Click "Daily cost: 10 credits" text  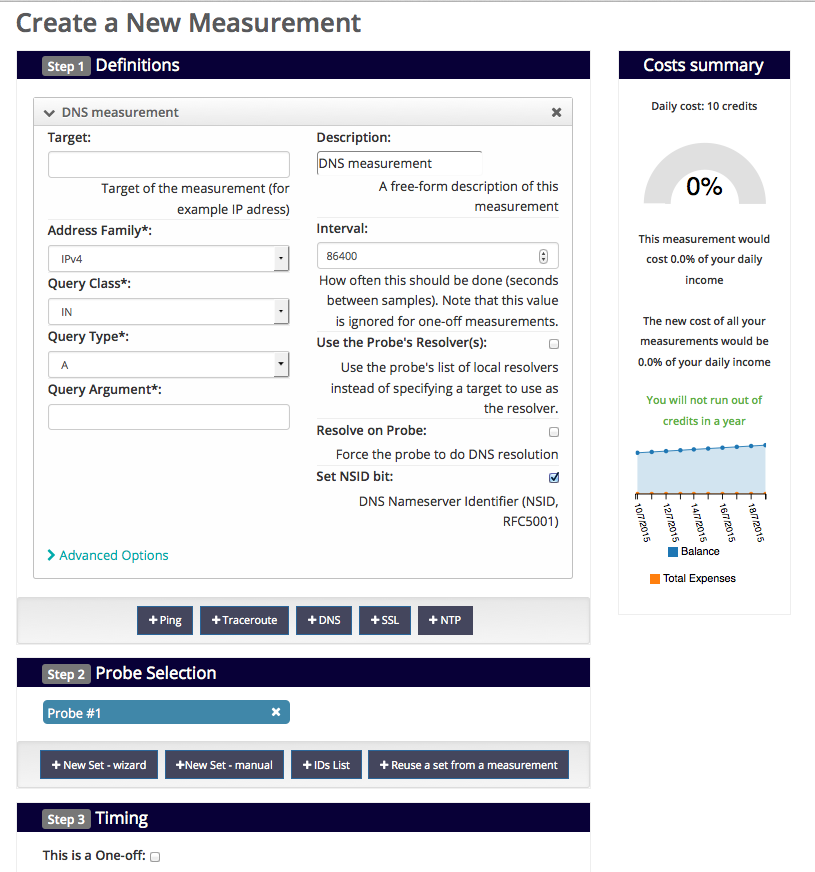coord(704,106)
